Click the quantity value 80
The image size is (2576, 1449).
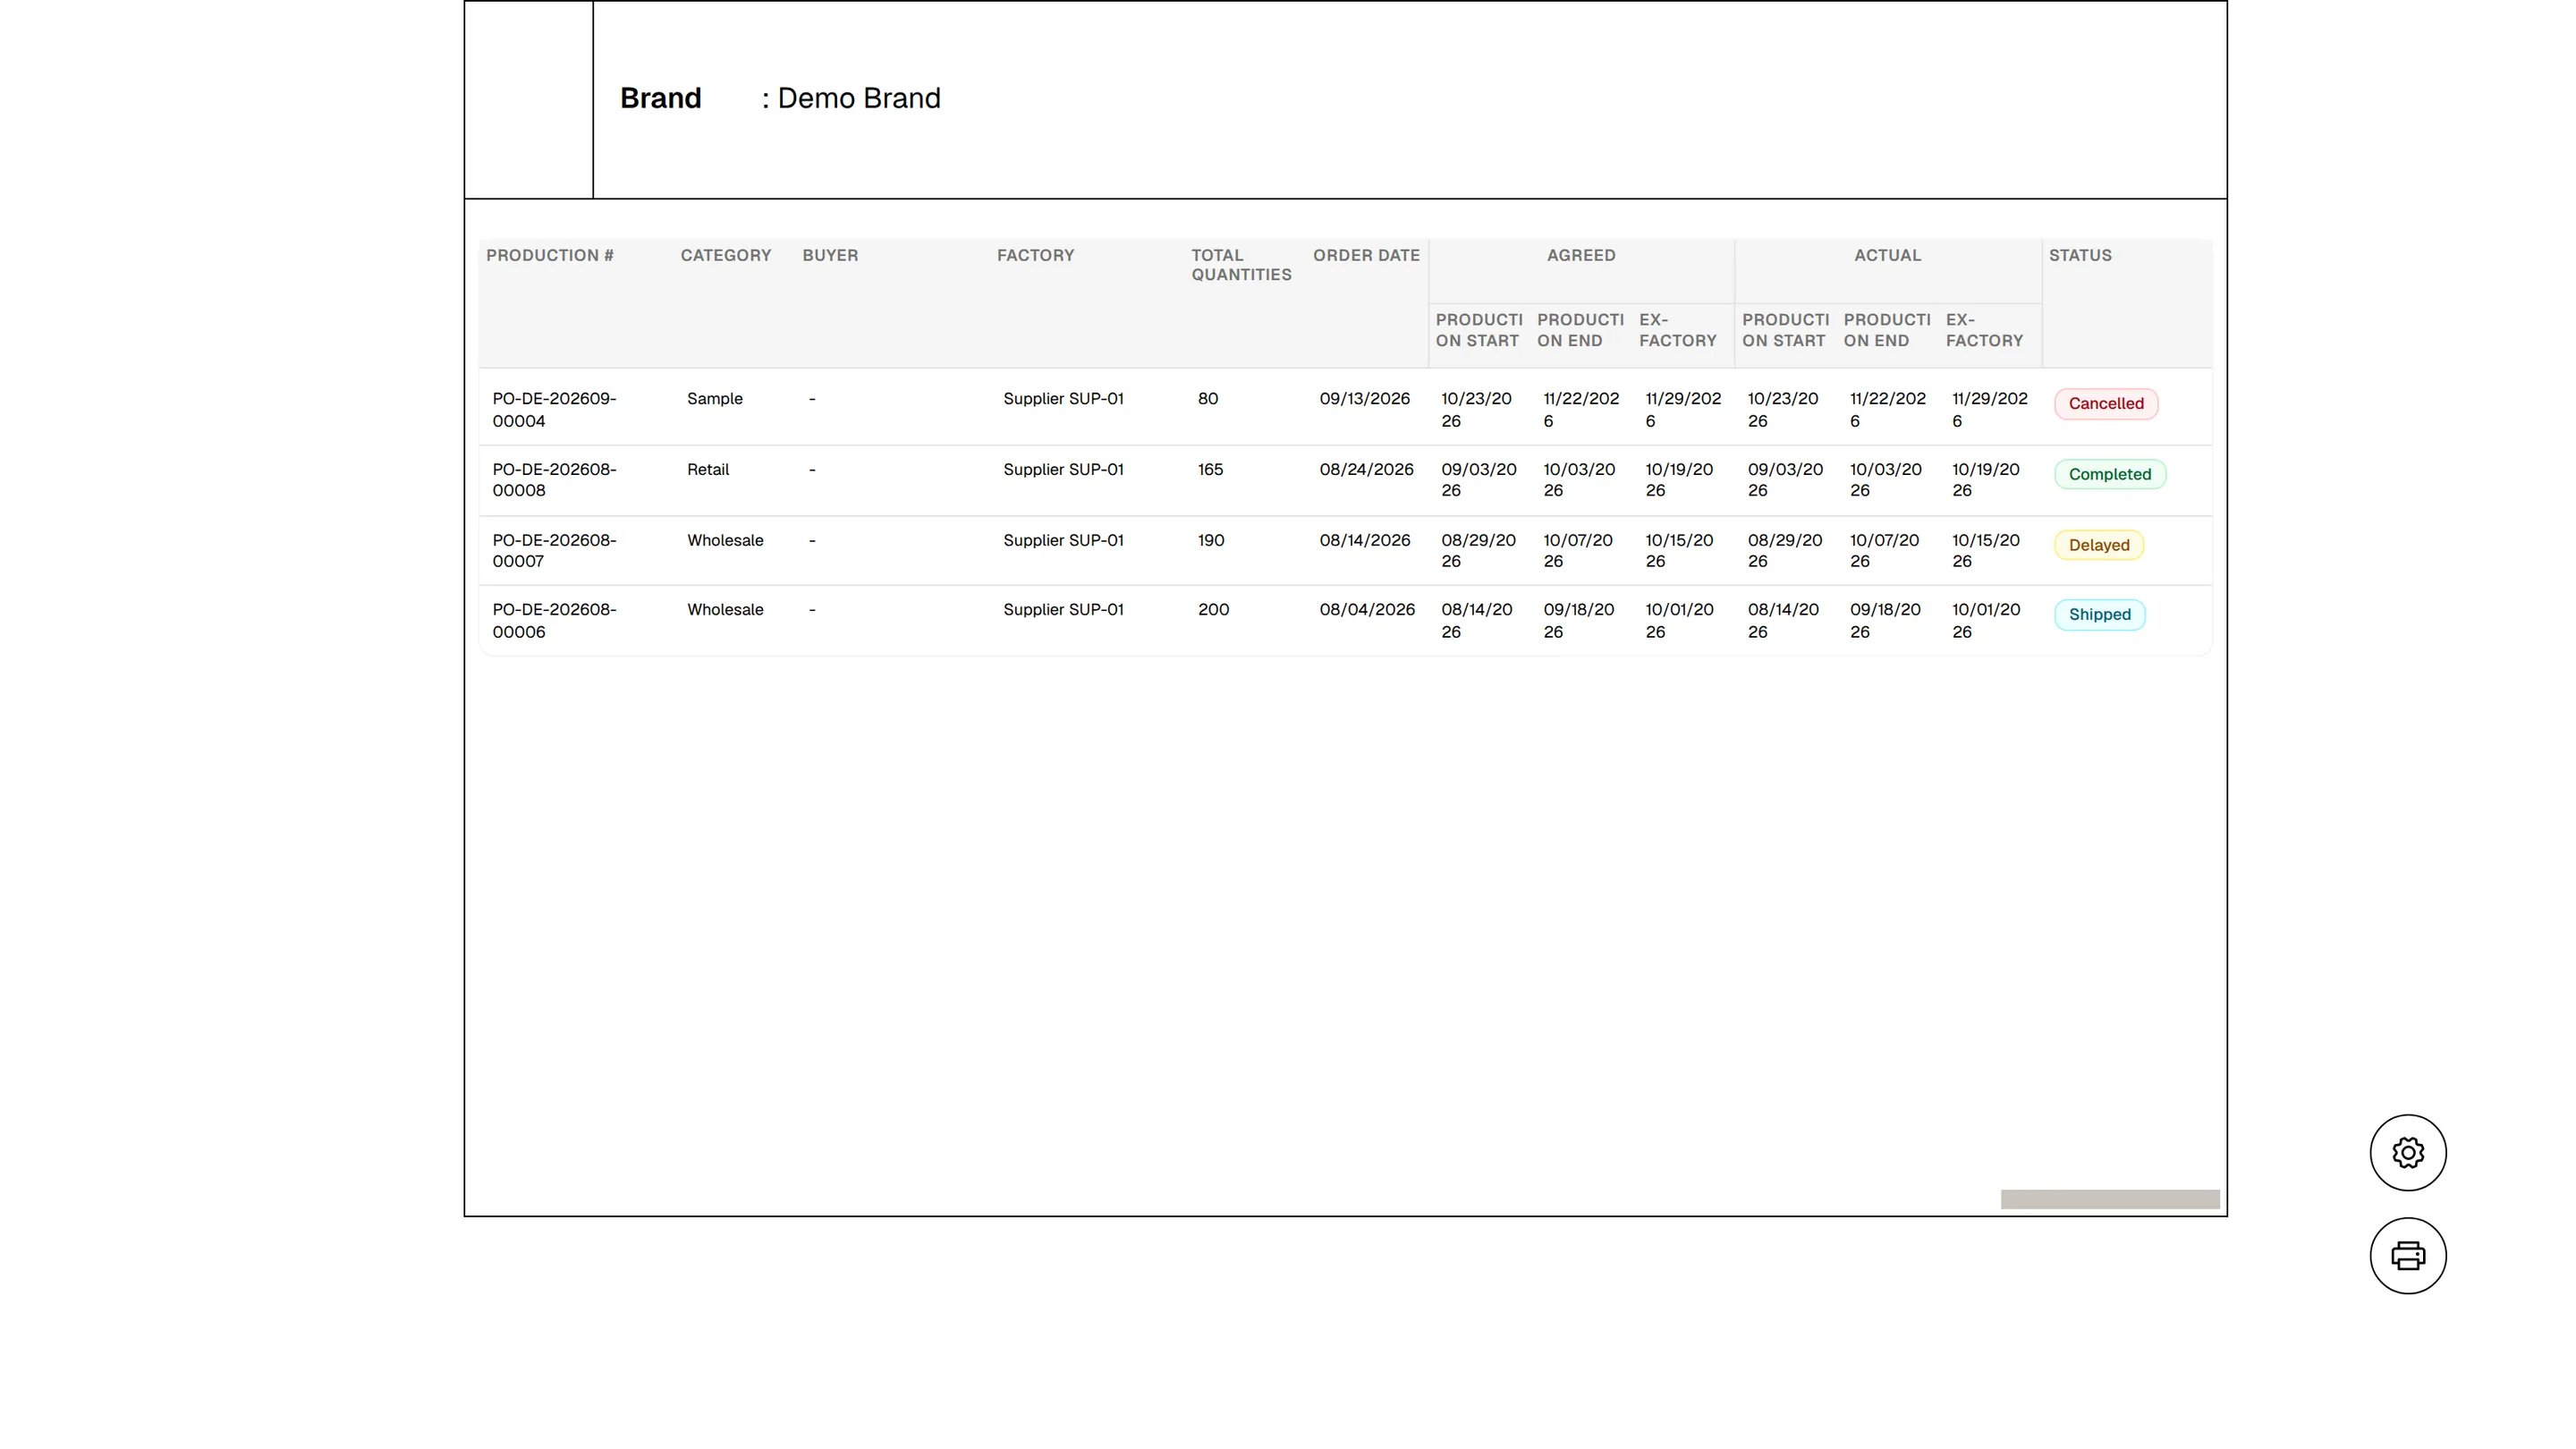1208,399
